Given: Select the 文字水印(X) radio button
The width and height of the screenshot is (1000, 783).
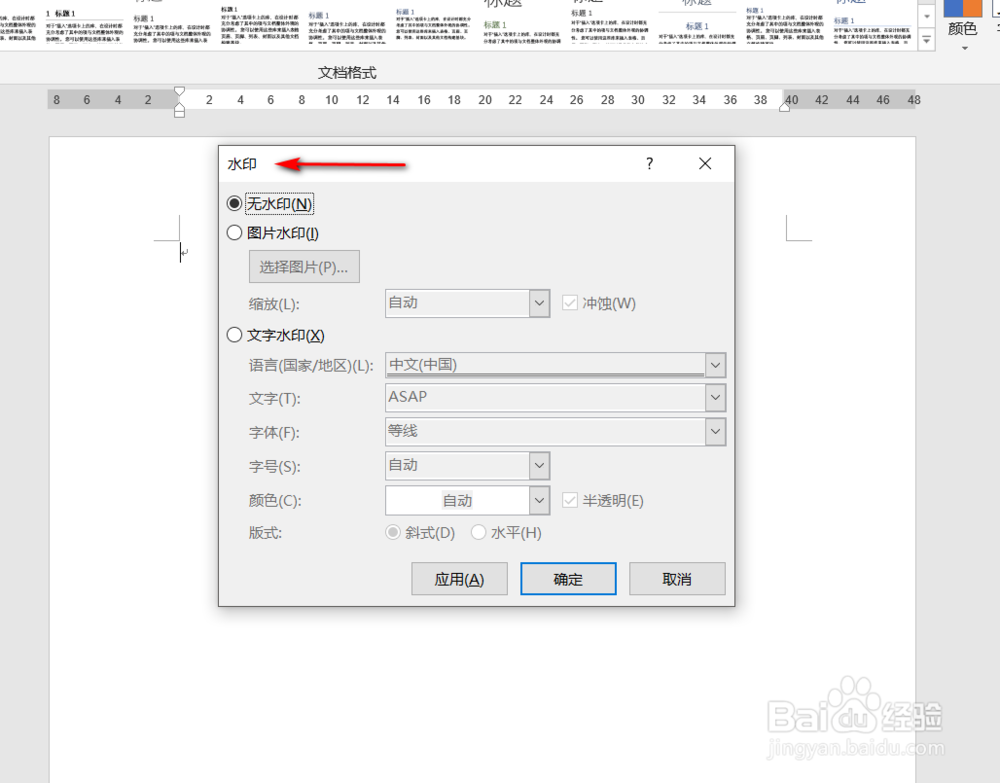Looking at the screenshot, I should pos(234,335).
